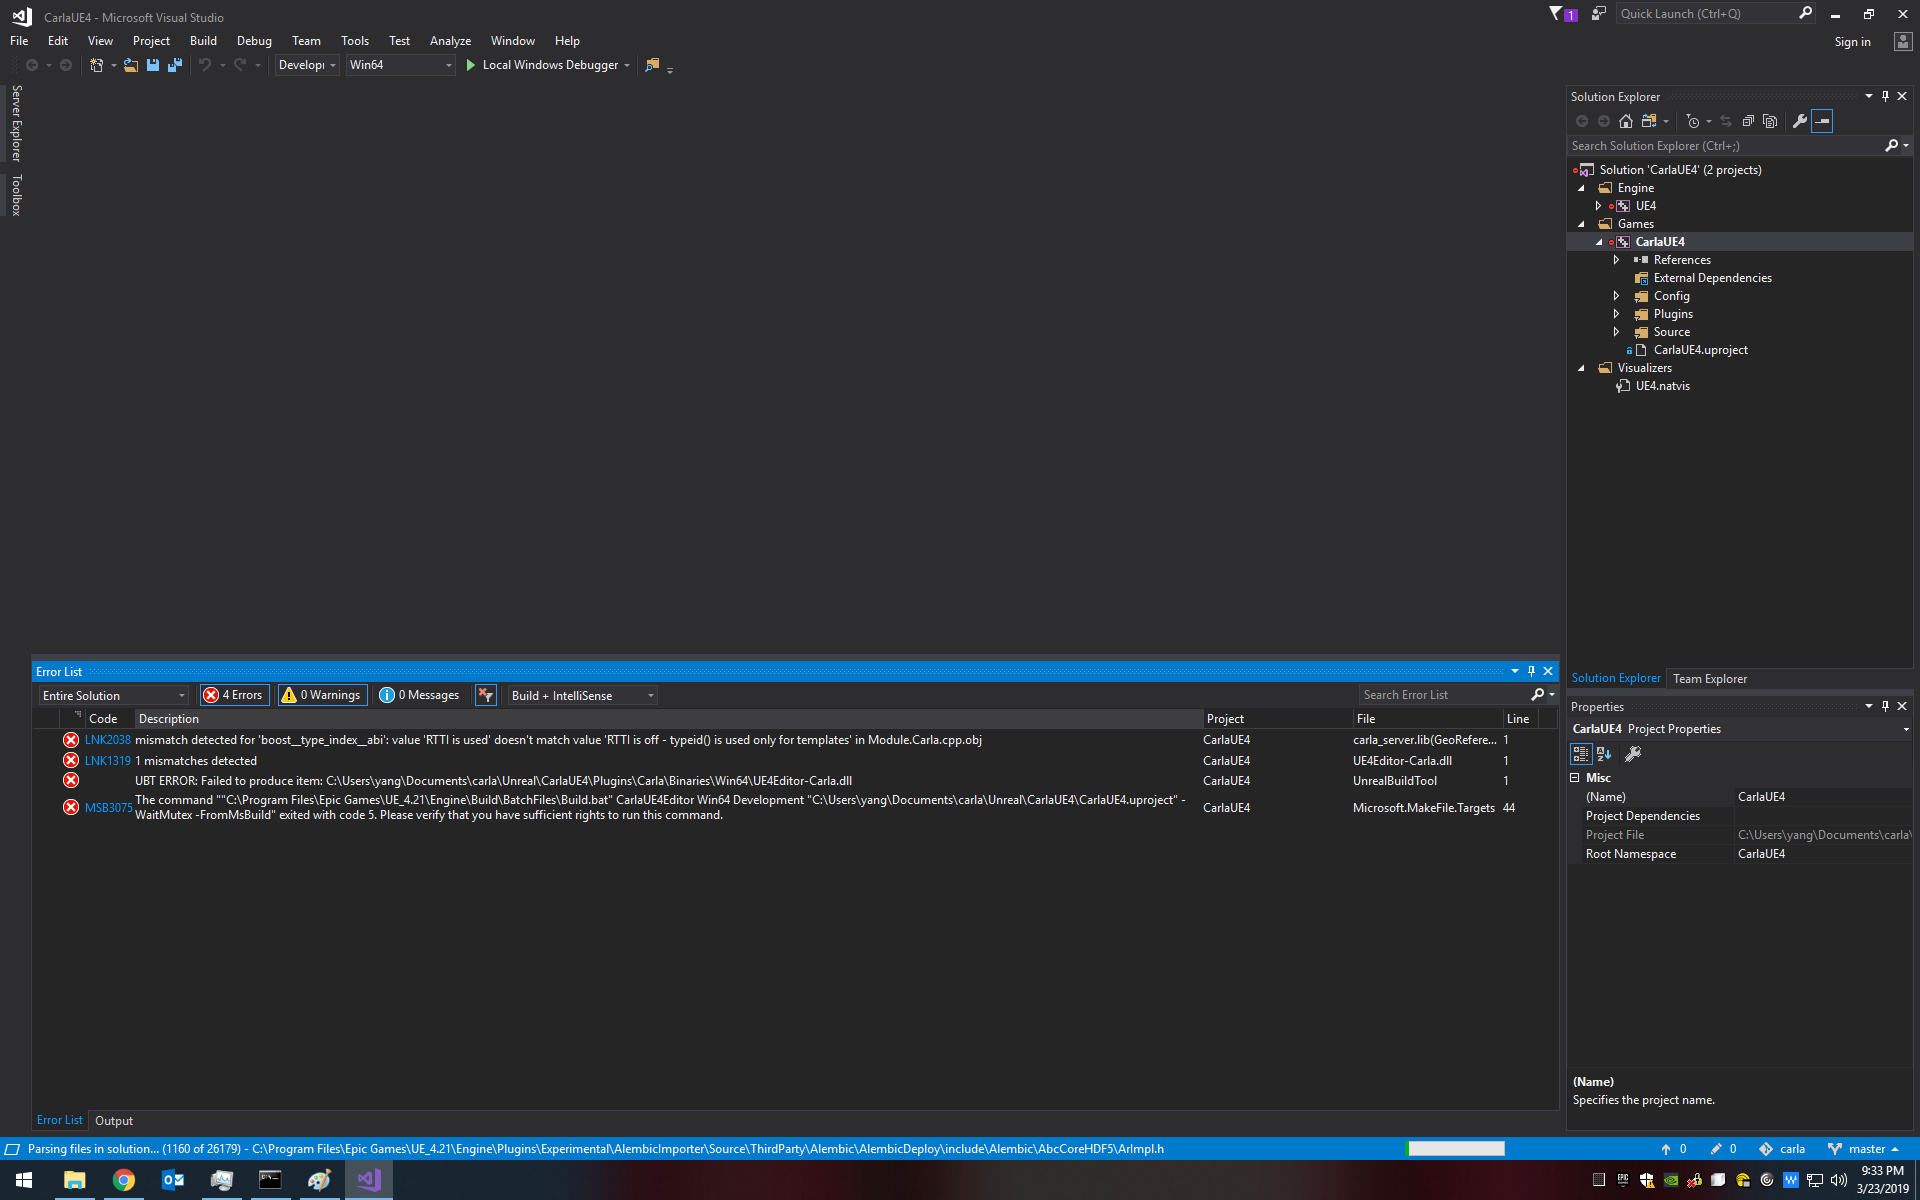
Task: Open the Build menu
Action: (x=203, y=41)
